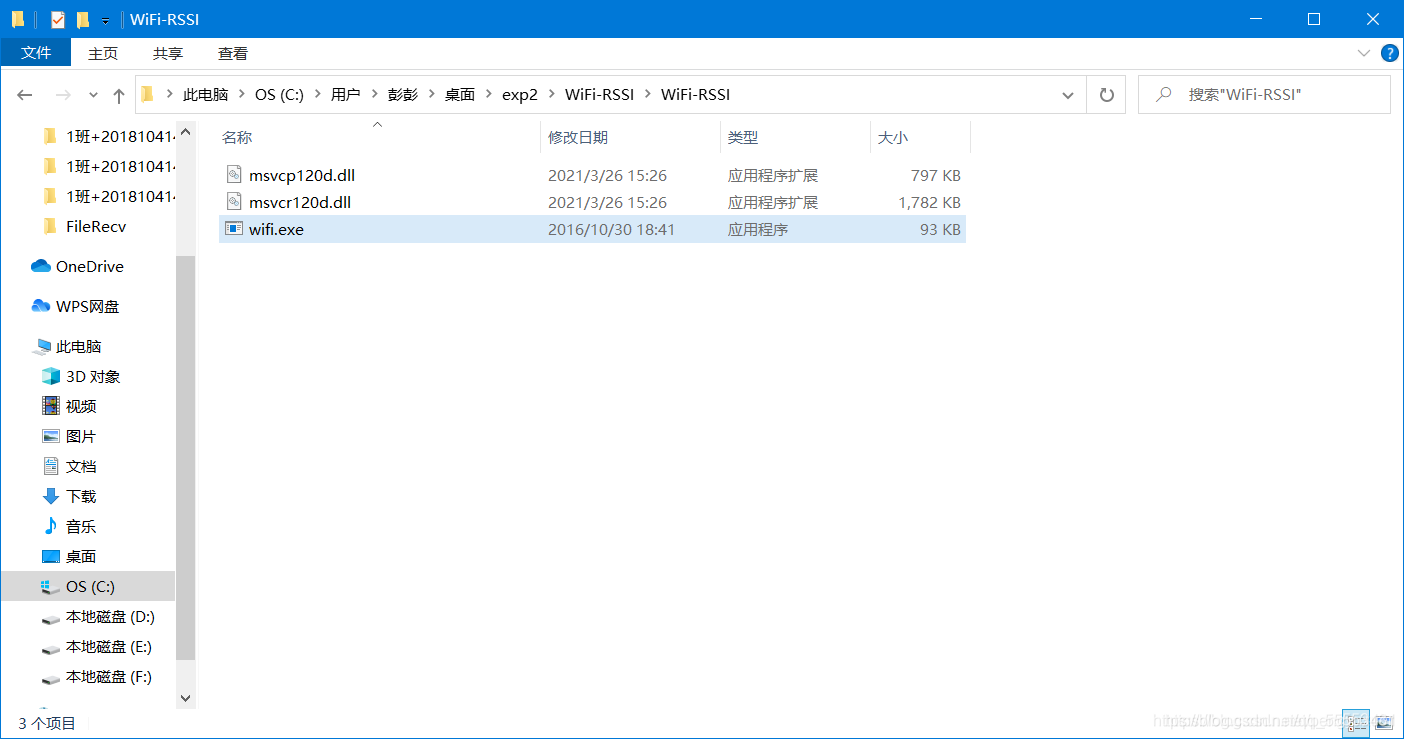Click the 音乐 music note icon
Screen dimensions: 1404x739
coord(51,526)
